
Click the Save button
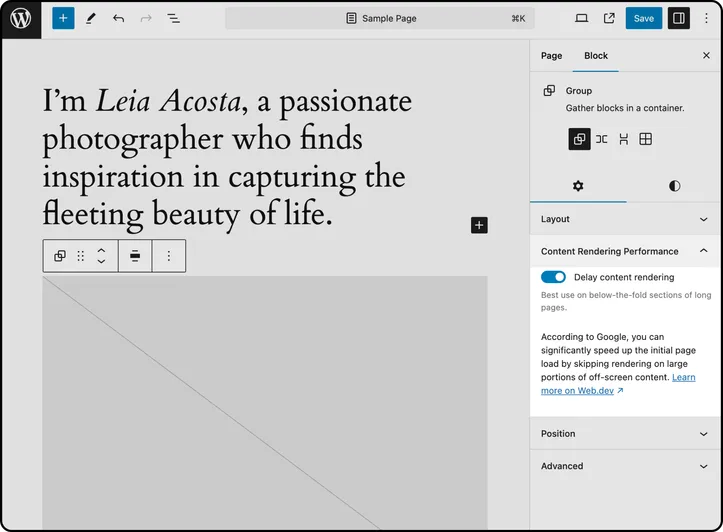(x=644, y=18)
